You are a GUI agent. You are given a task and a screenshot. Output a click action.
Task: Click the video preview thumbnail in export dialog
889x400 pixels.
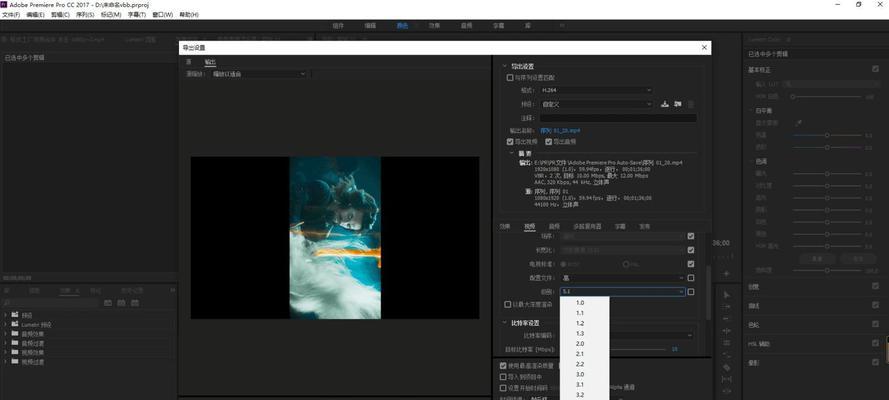click(335, 237)
